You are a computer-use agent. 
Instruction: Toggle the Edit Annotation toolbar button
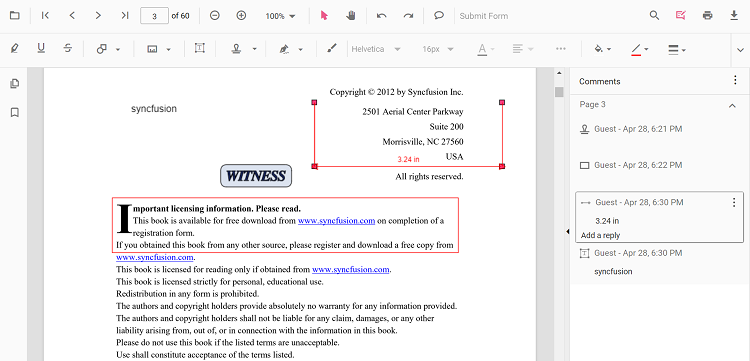coord(681,16)
